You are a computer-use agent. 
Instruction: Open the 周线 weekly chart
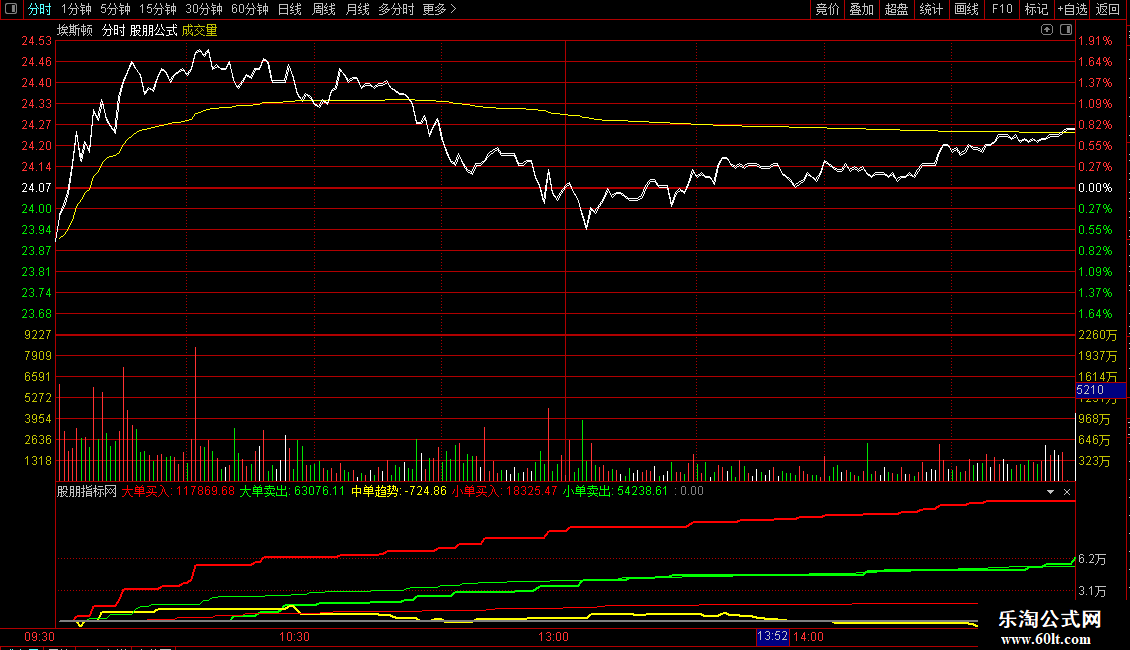tap(324, 9)
